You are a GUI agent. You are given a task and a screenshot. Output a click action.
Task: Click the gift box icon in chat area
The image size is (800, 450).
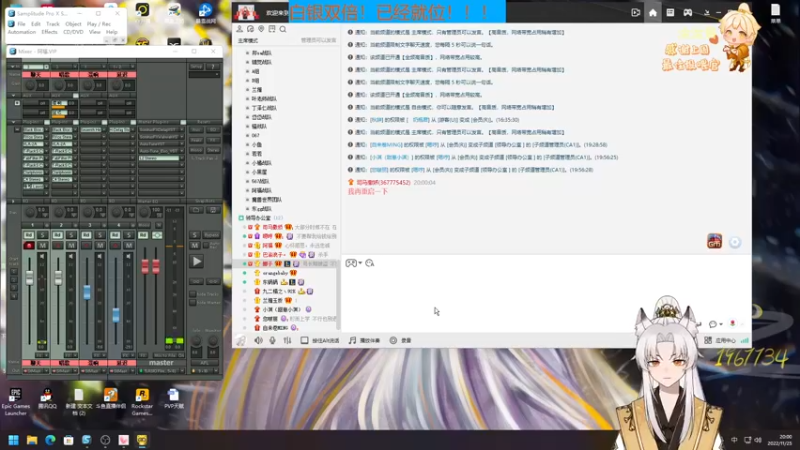[x=714, y=241]
